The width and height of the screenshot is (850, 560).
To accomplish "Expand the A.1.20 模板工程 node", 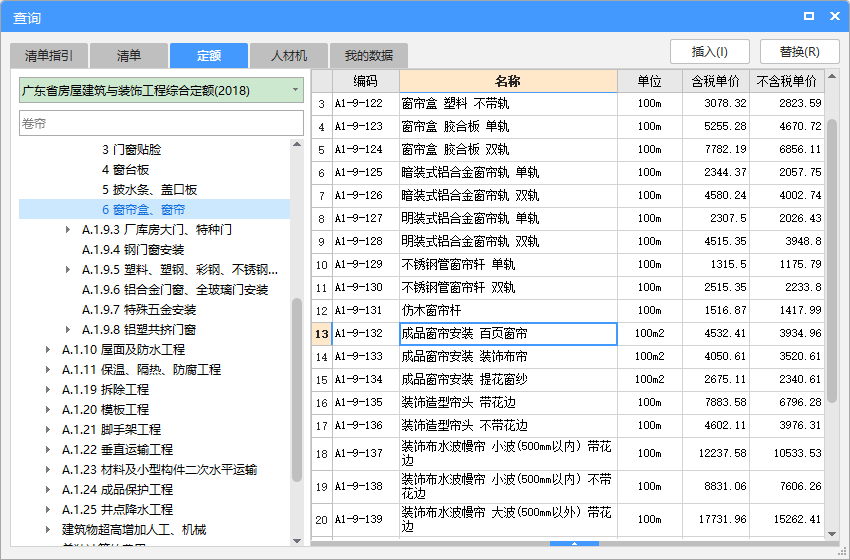I will 48,410.
